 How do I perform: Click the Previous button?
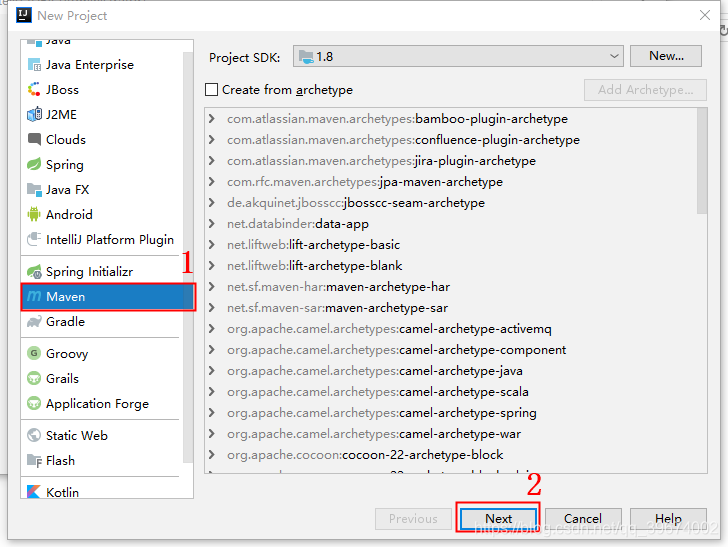pos(413,518)
